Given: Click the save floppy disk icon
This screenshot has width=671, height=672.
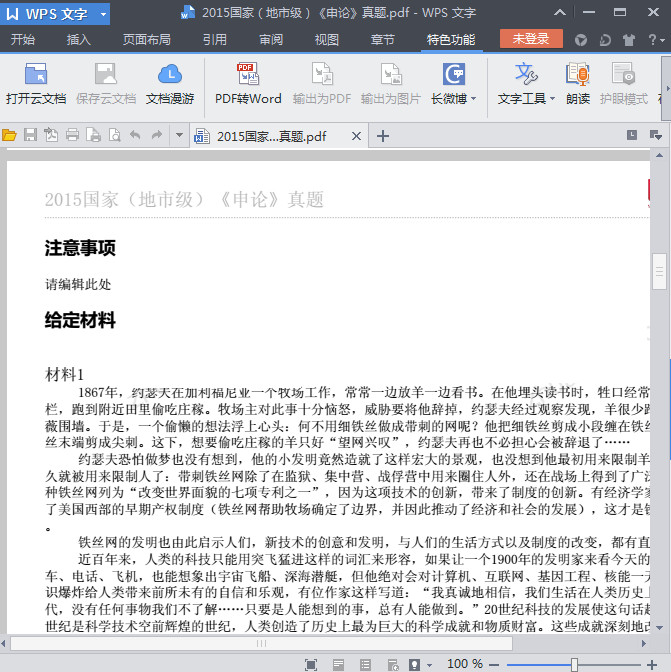Looking at the screenshot, I should (30, 136).
